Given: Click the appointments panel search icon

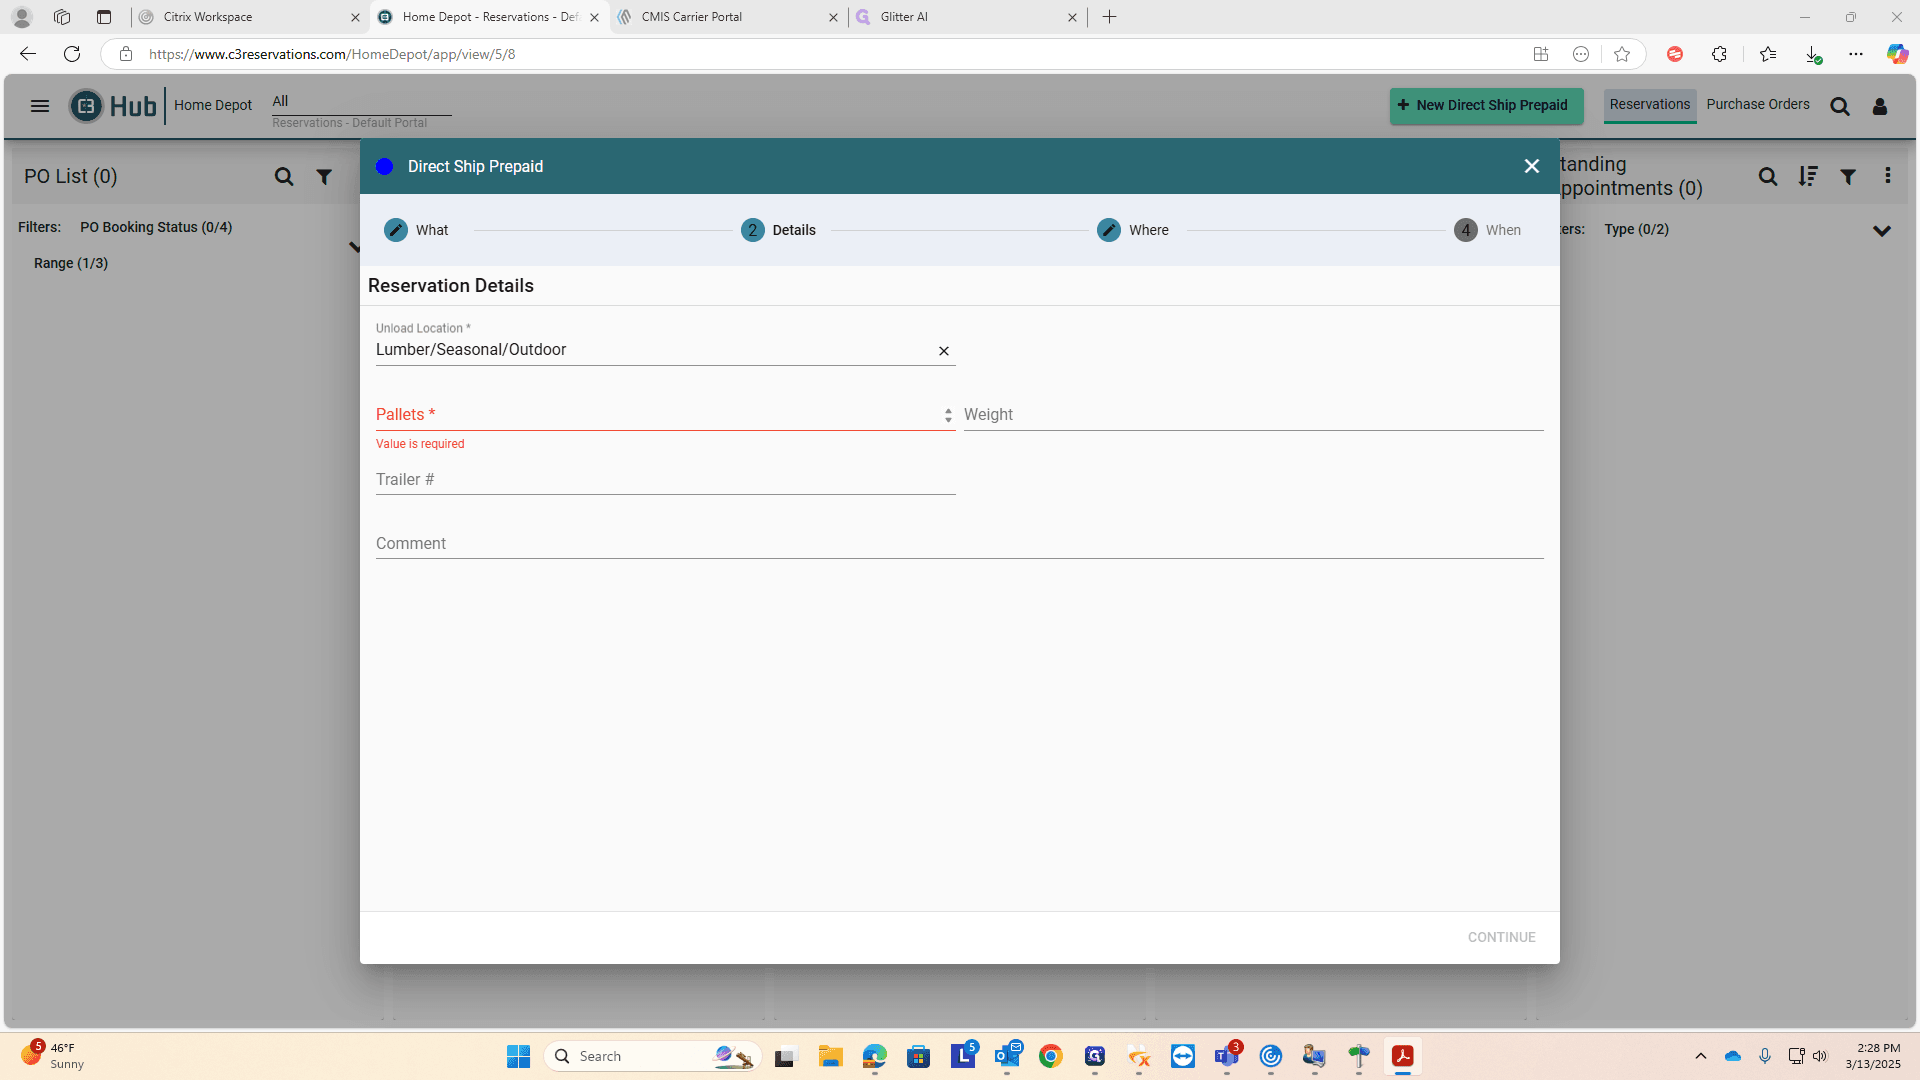Looking at the screenshot, I should tap(1768, 177).
